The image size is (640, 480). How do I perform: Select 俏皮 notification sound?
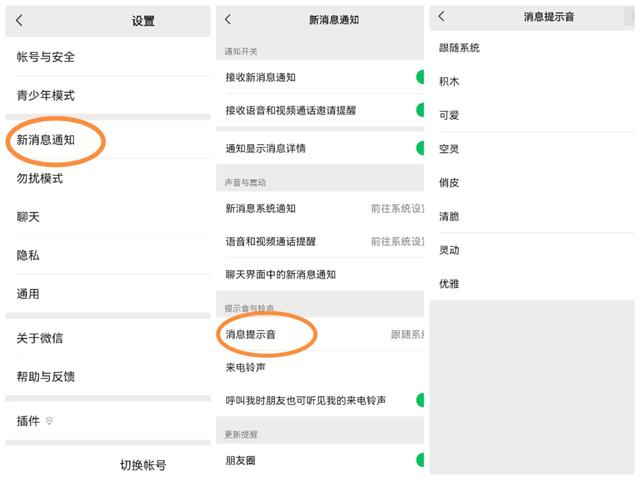point(532,182)
